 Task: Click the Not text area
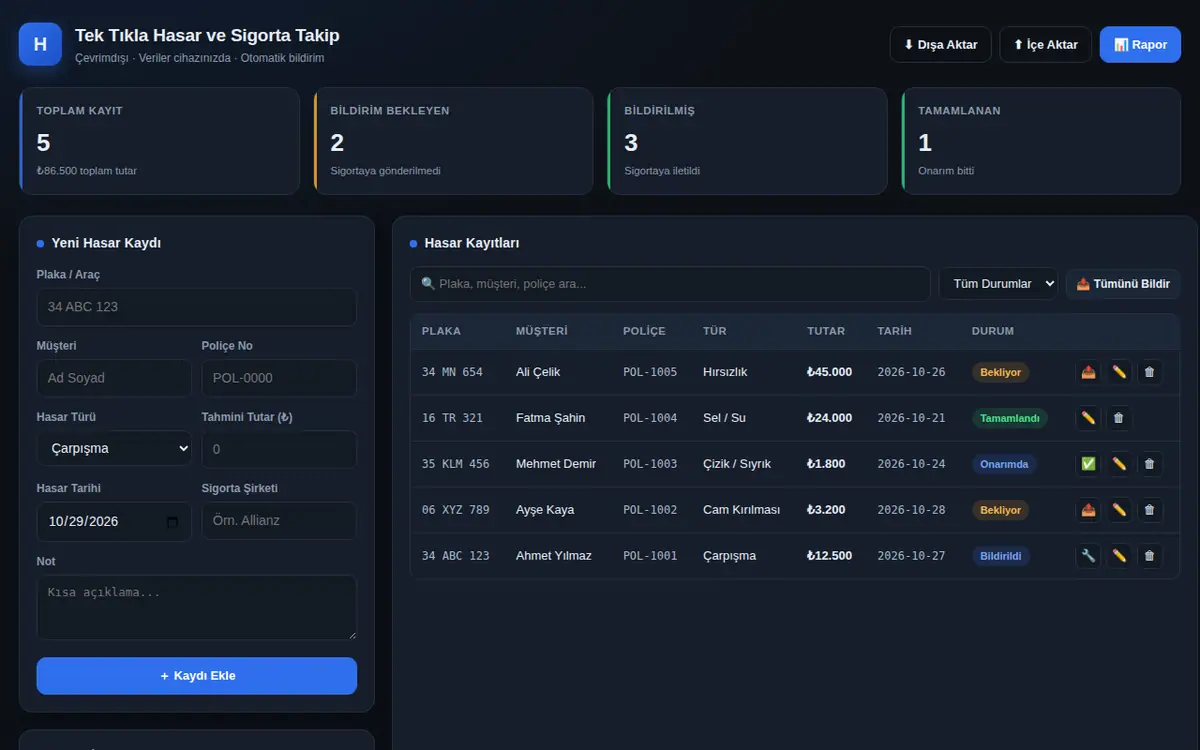tap(197, 607)
